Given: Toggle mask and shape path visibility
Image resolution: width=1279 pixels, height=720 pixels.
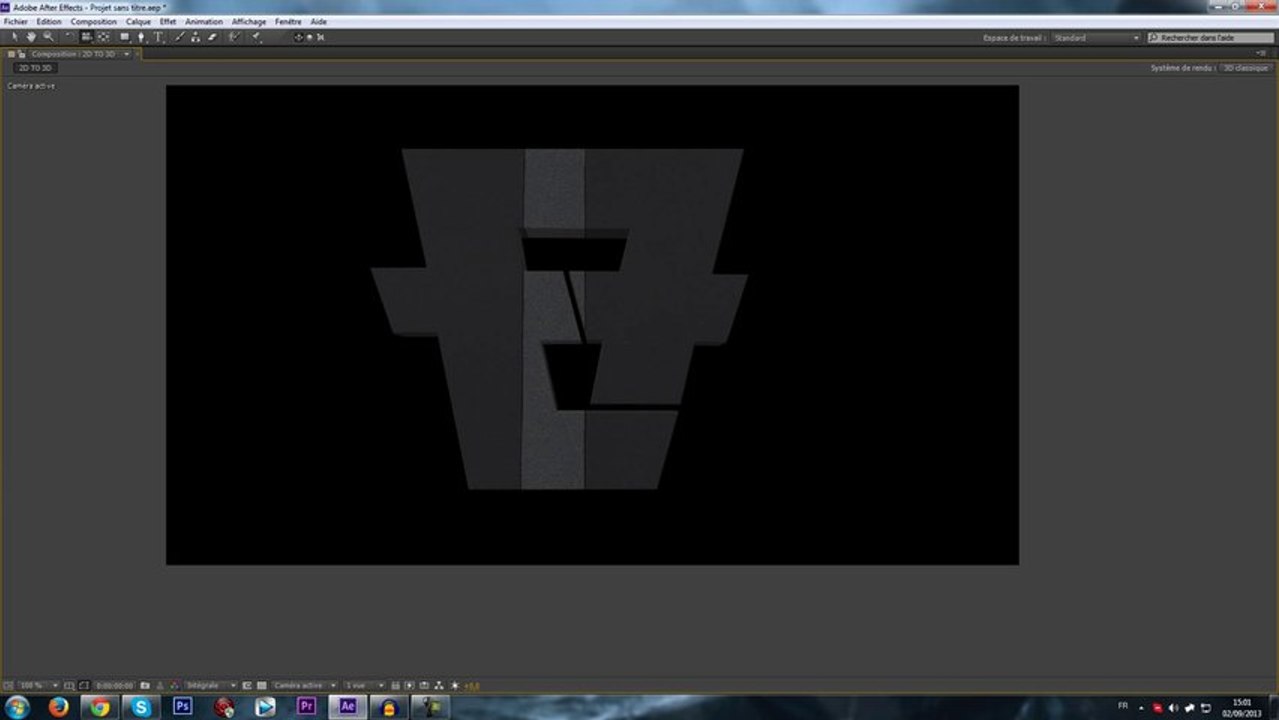Looking at the screenshot, I should [83, 685].
